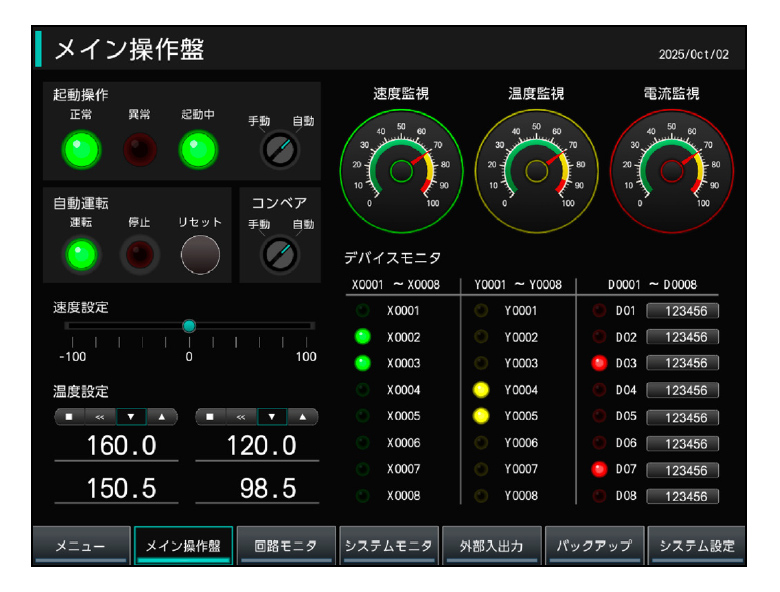The height and width of the screenshot is (592, 780).
Task: Click the yellow Y0004 device indicator
Action: (480, 390)
